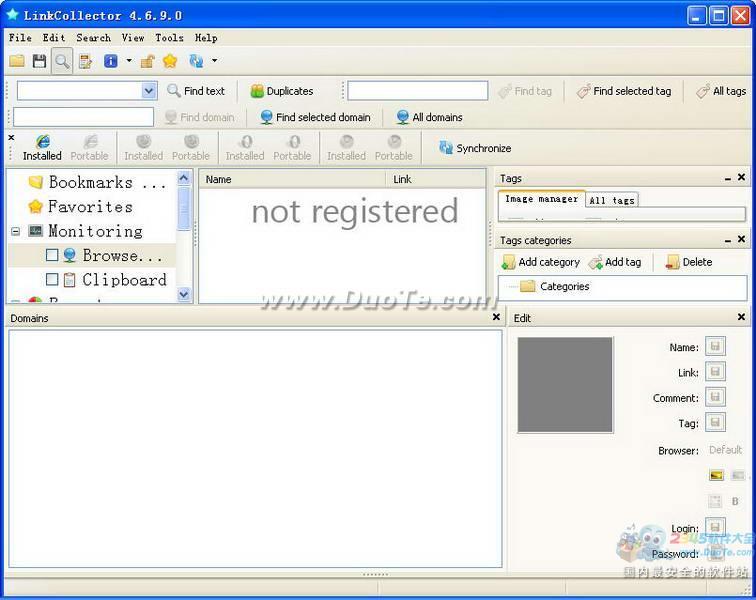Toggle the Clipboard checkbox

52,279
